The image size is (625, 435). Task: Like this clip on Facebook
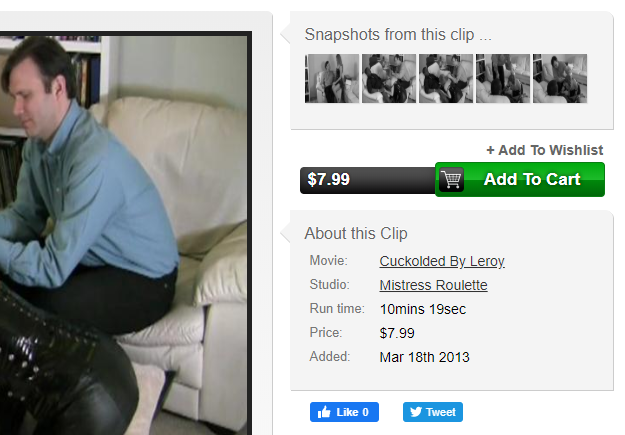[344, 412]
